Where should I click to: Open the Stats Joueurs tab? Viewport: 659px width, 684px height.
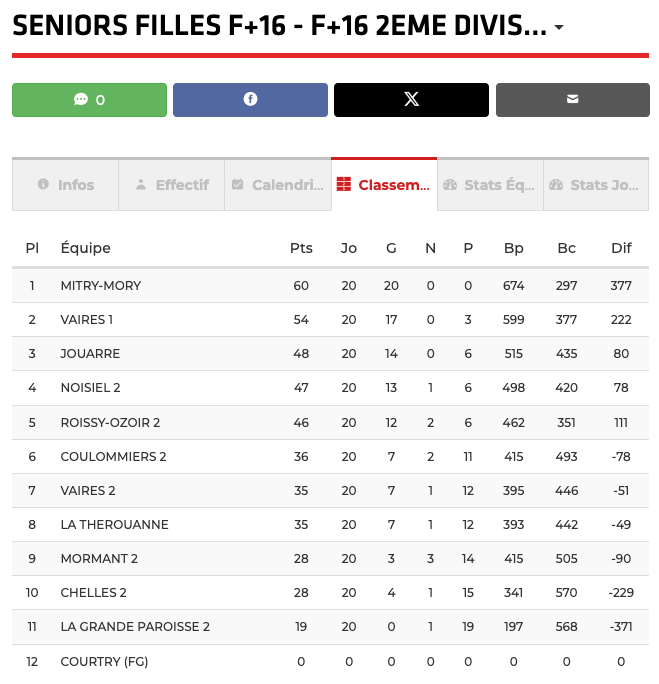(596, 185)
